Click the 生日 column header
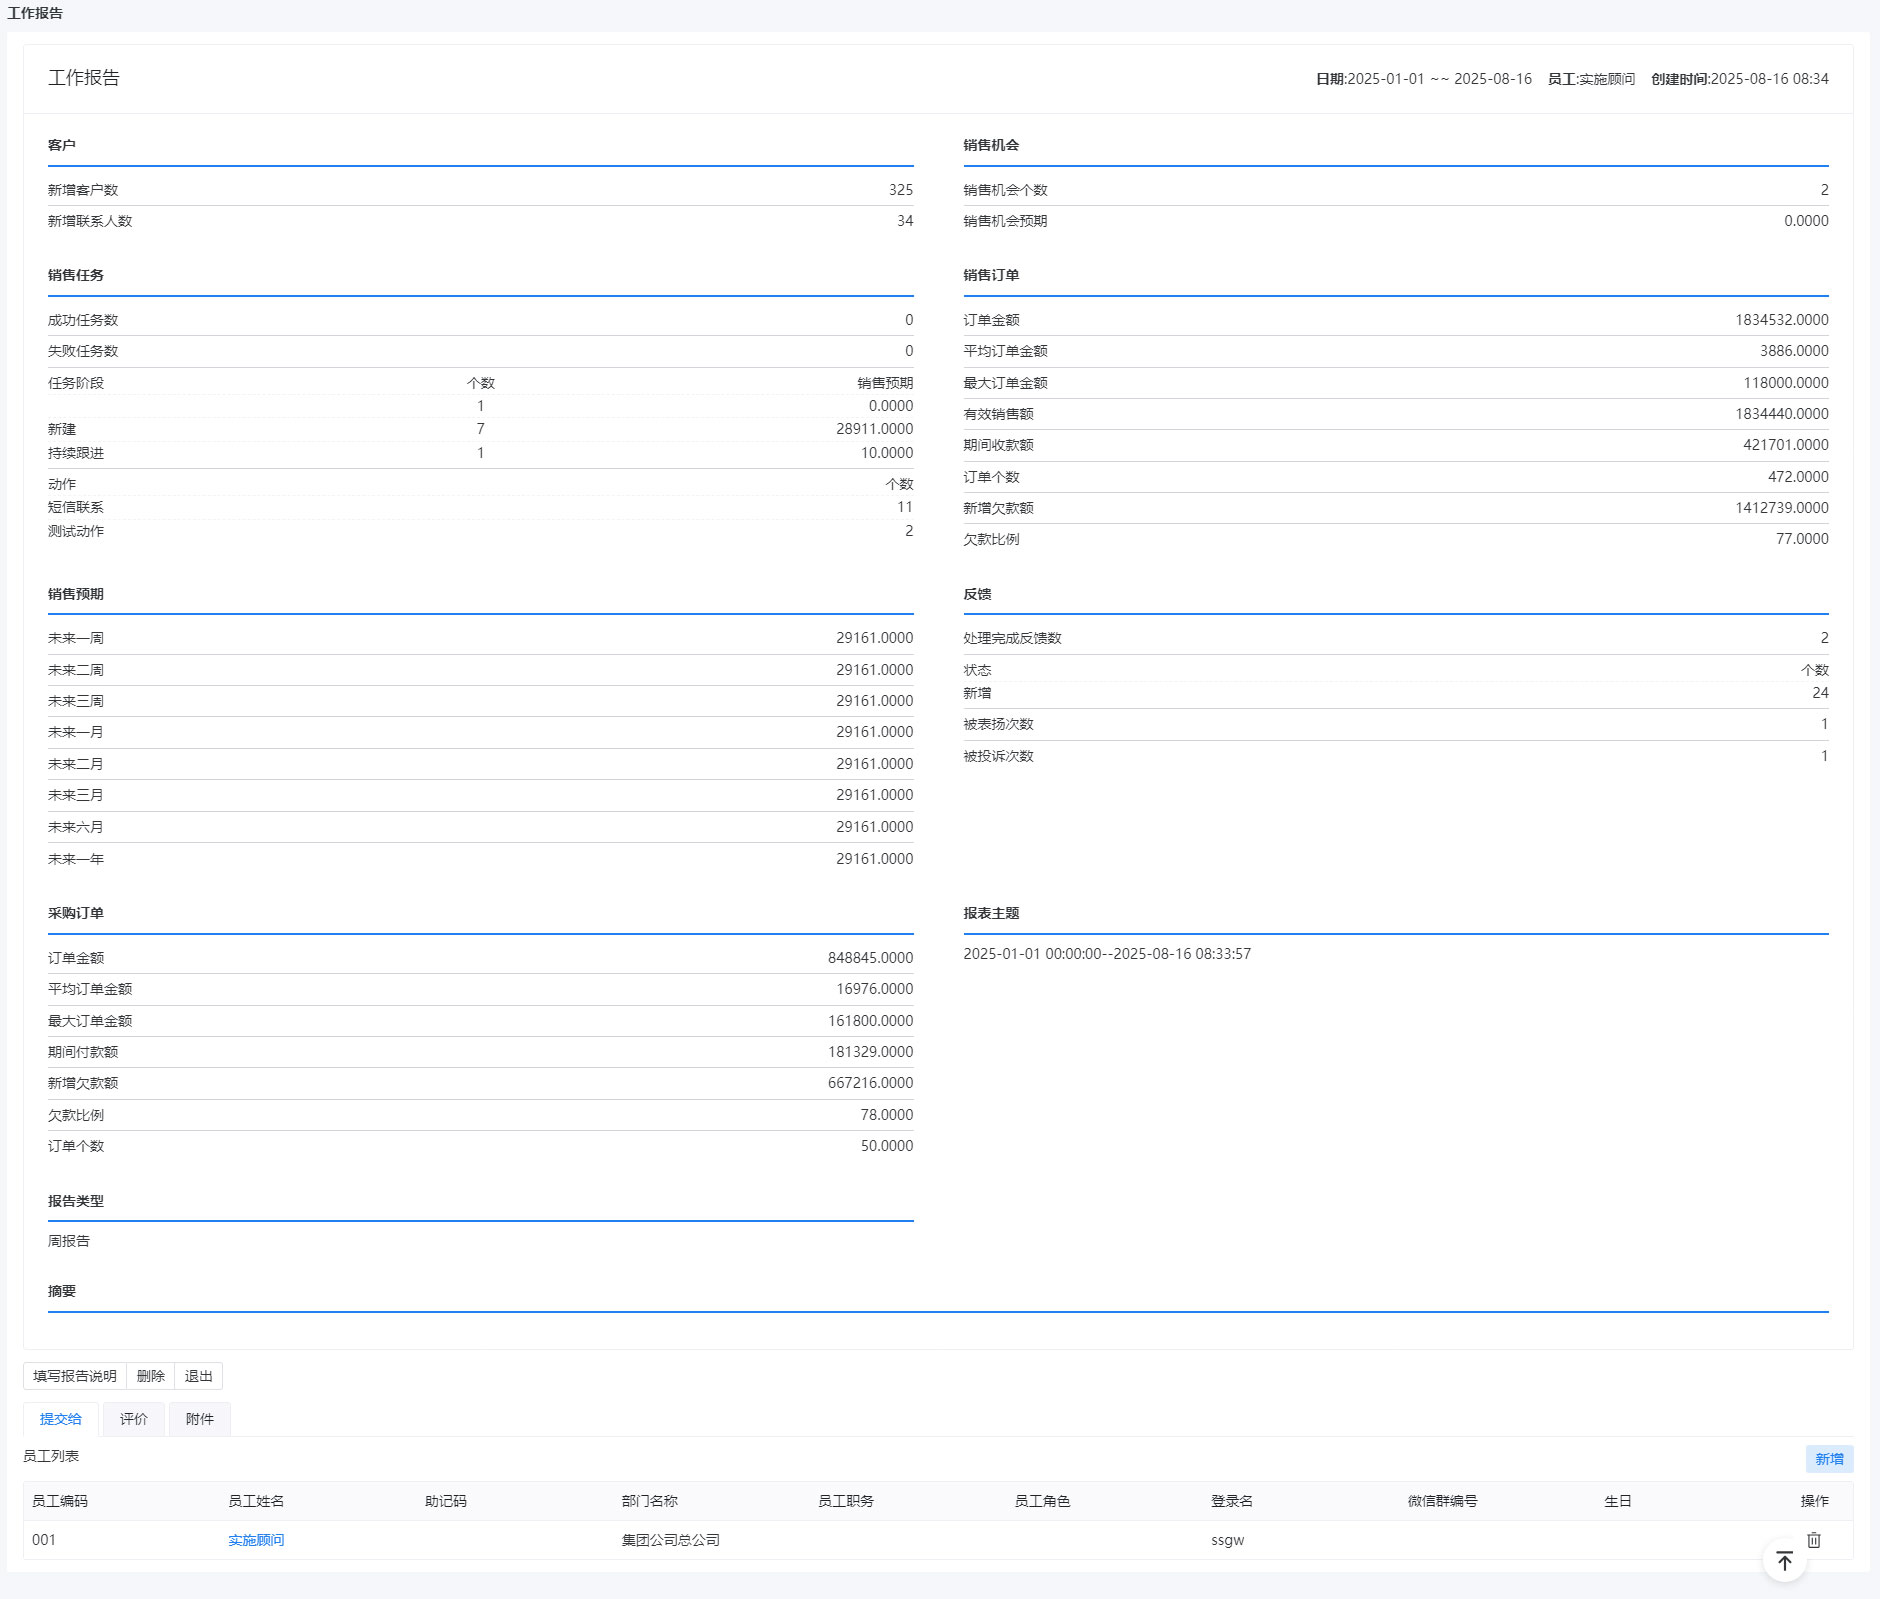The width and height of the screenshot is (1880, 1599). click(1618, 1501)
